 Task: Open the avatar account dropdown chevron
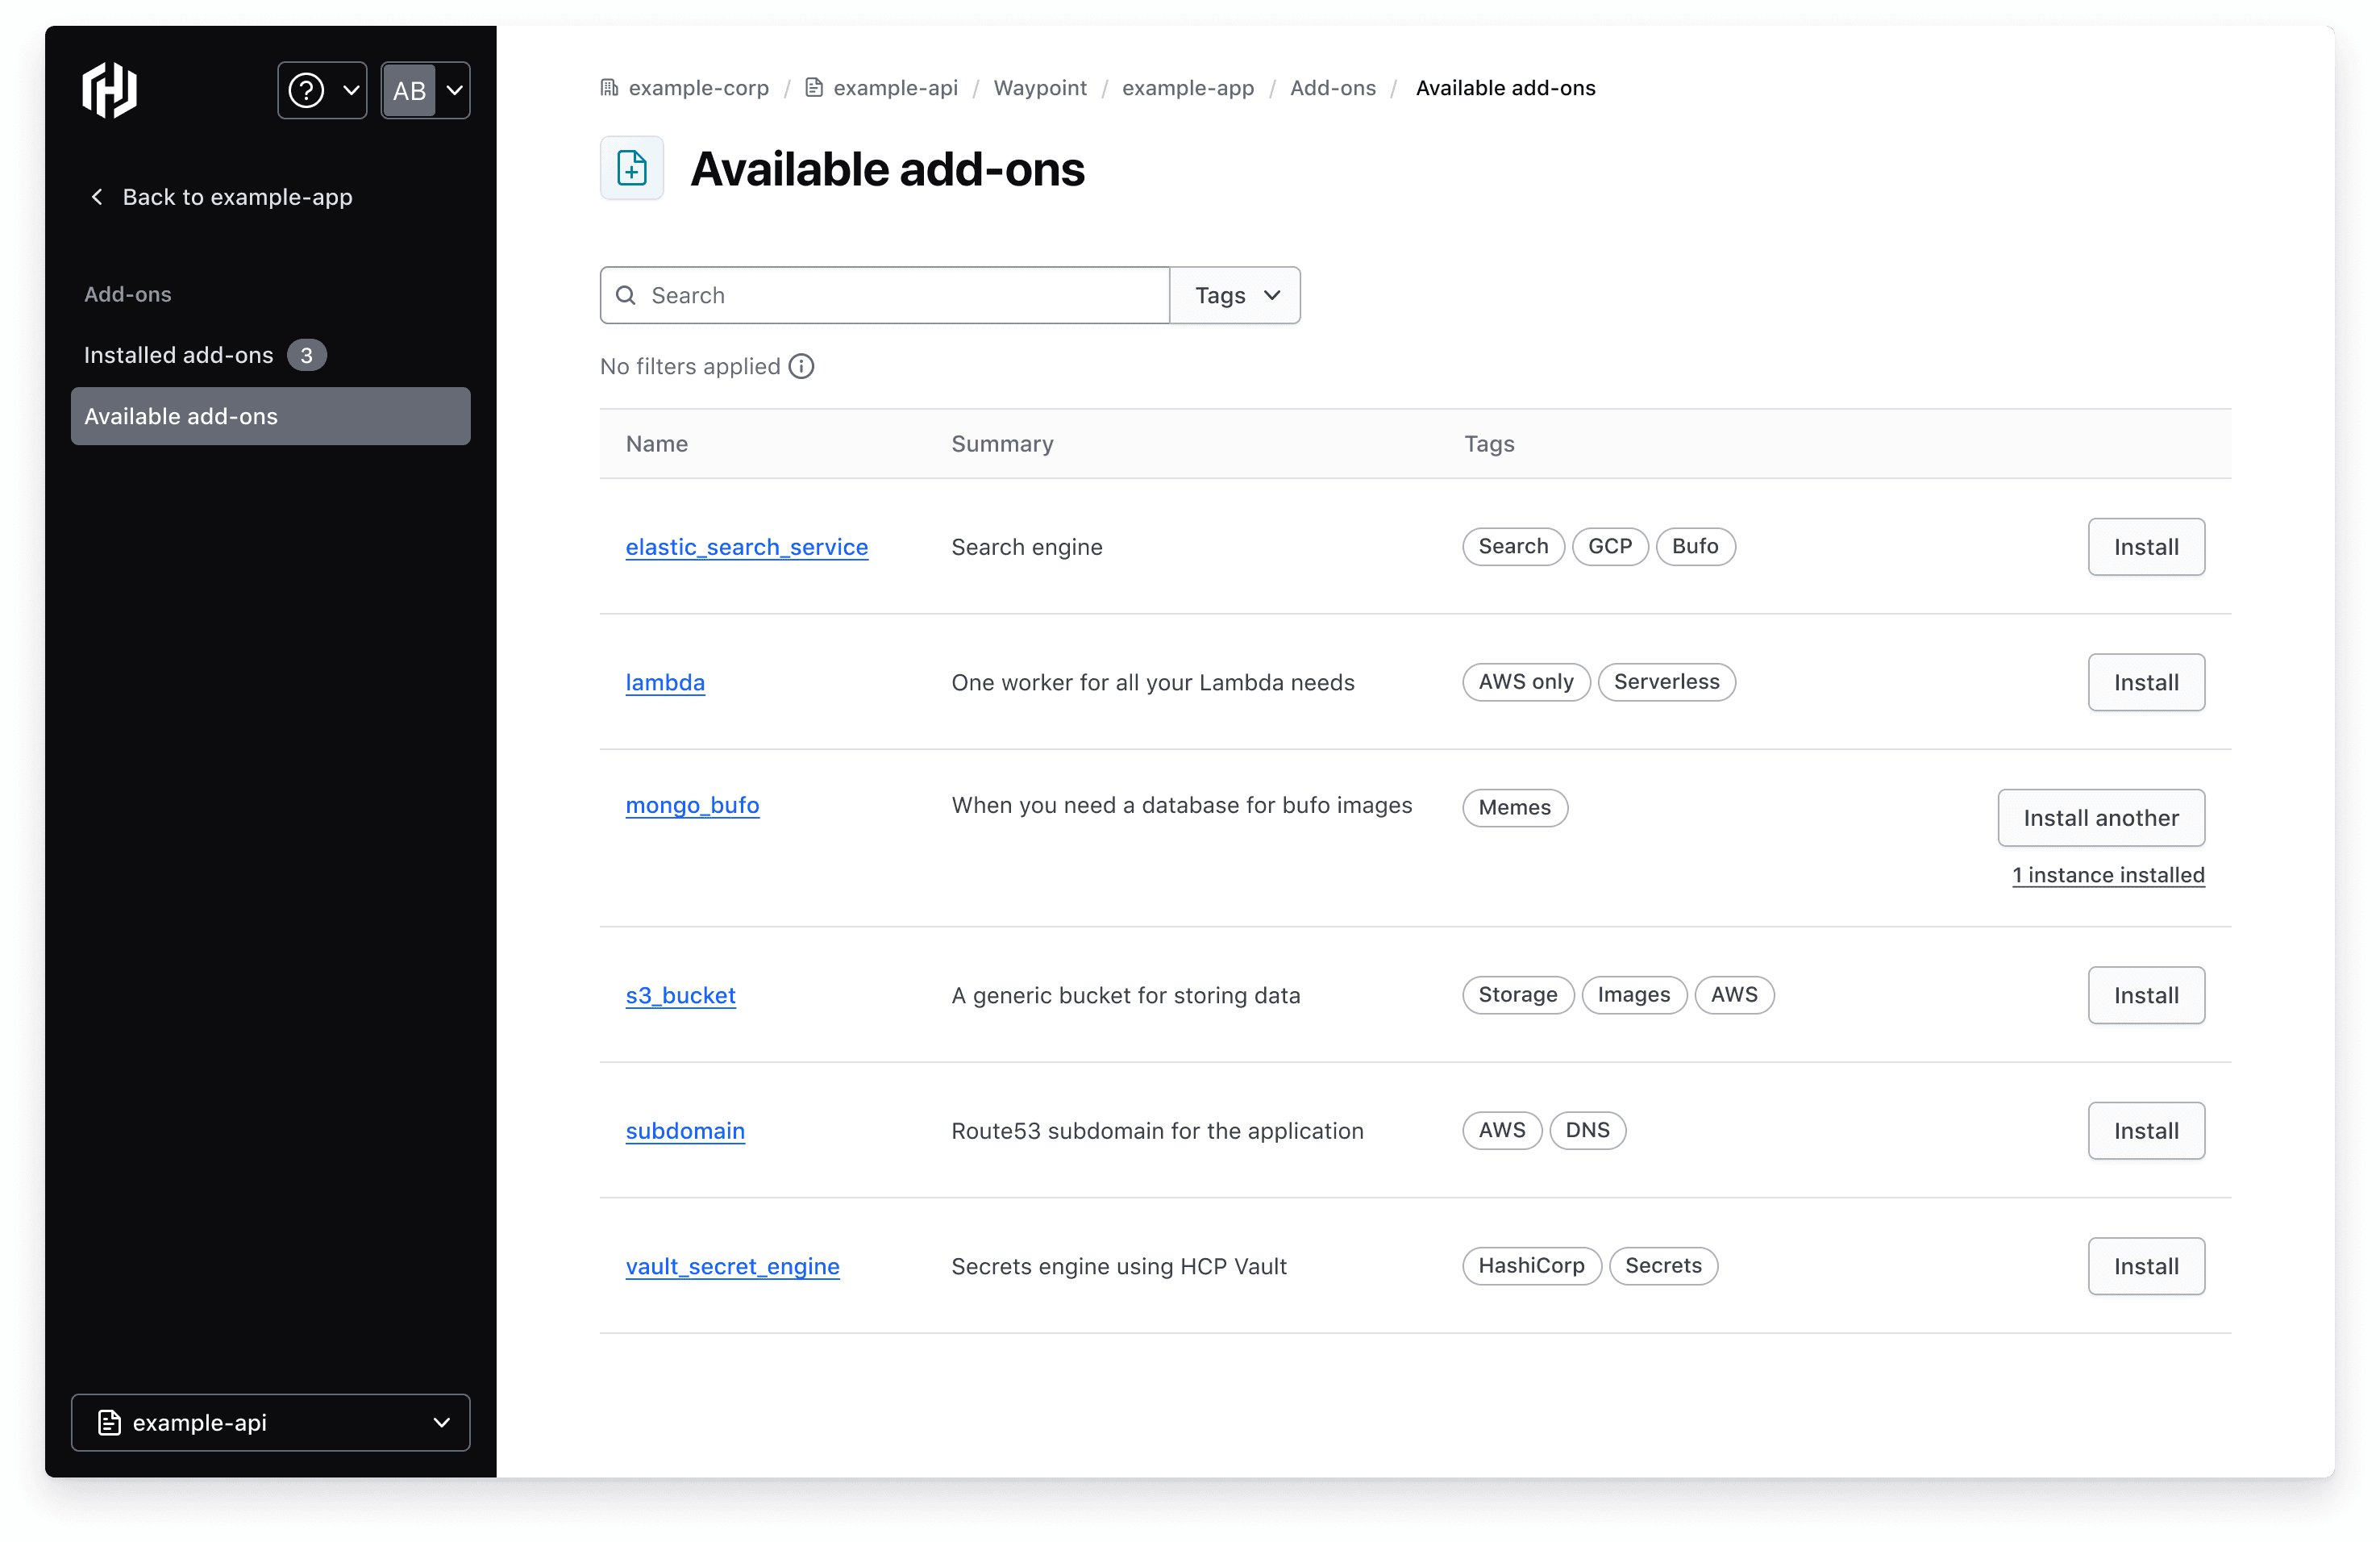[455, 90]
